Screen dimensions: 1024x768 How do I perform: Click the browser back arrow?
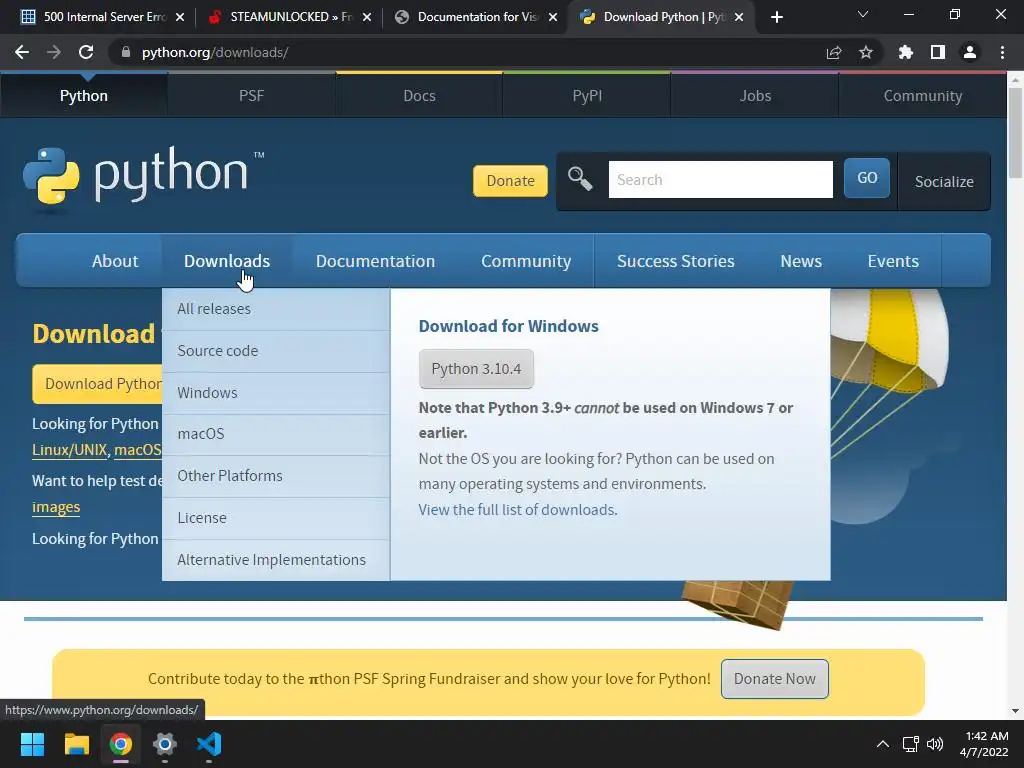pos(22,52)
